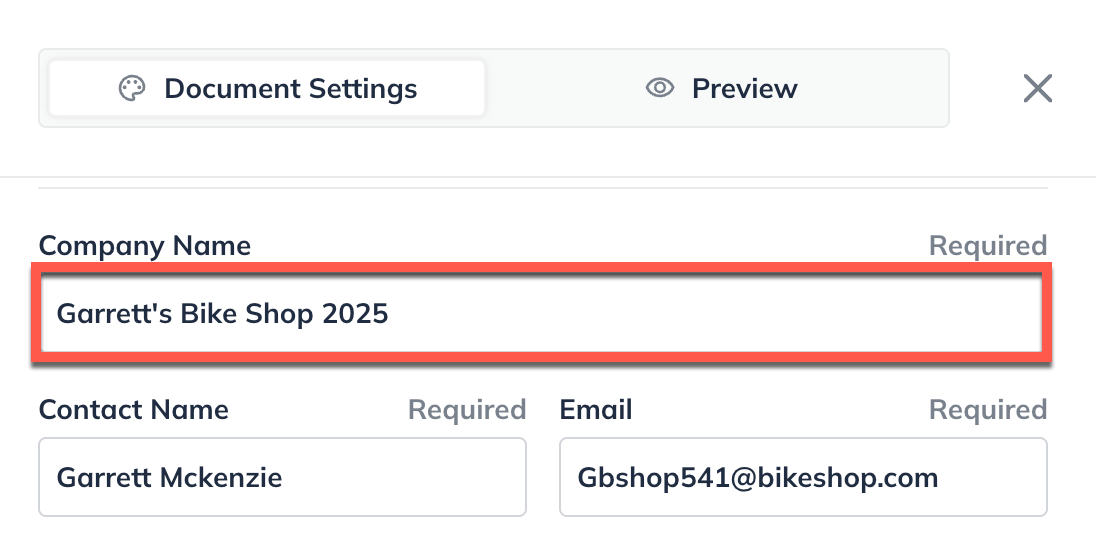Viewport: 1096px width, 548px height.
Task: Open the Preview tab
Action: point(721,88)
